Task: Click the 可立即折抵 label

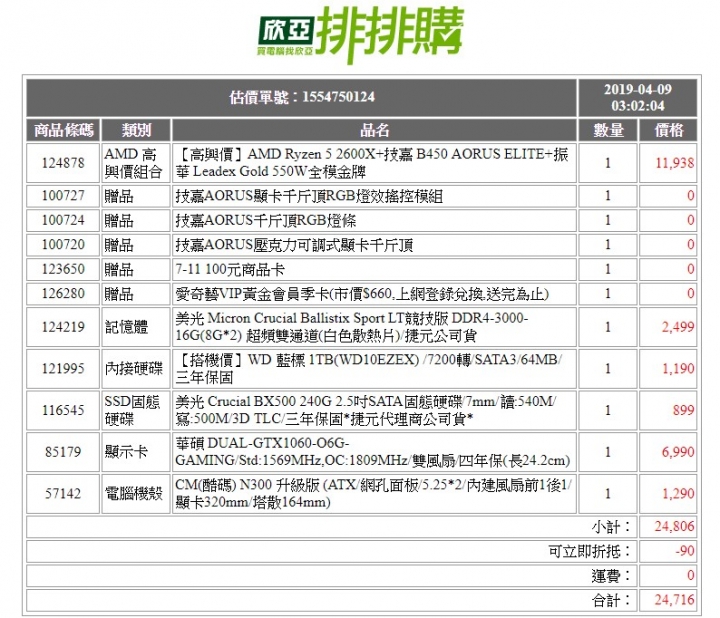Action: [x=590, y=551]
